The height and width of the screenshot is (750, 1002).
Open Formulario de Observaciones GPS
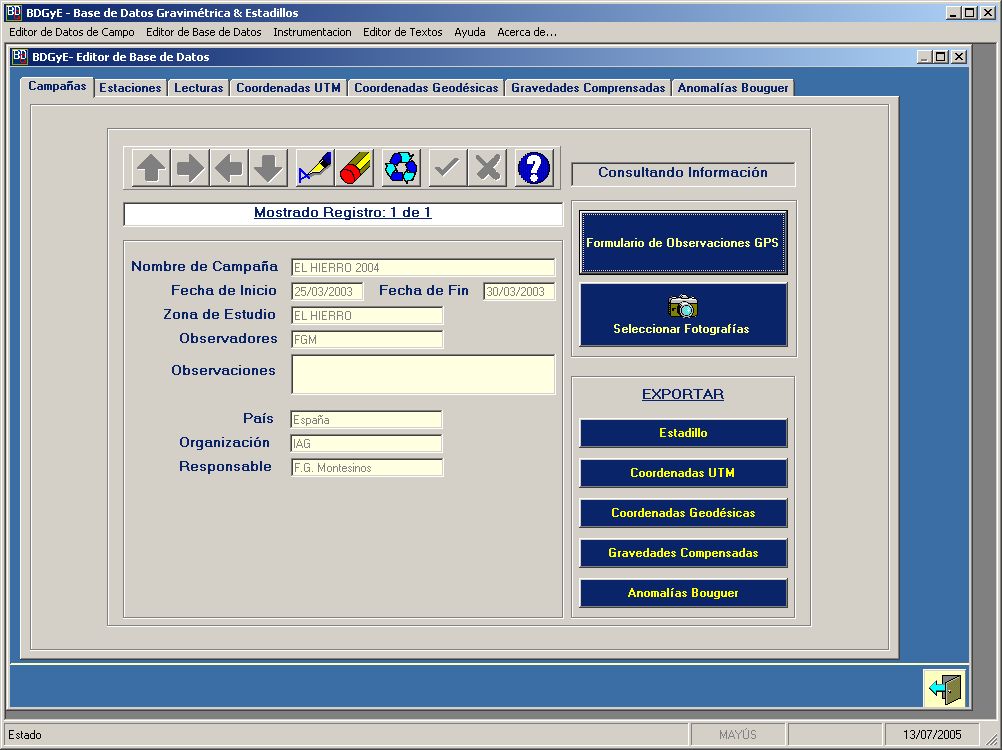point(683,243)
